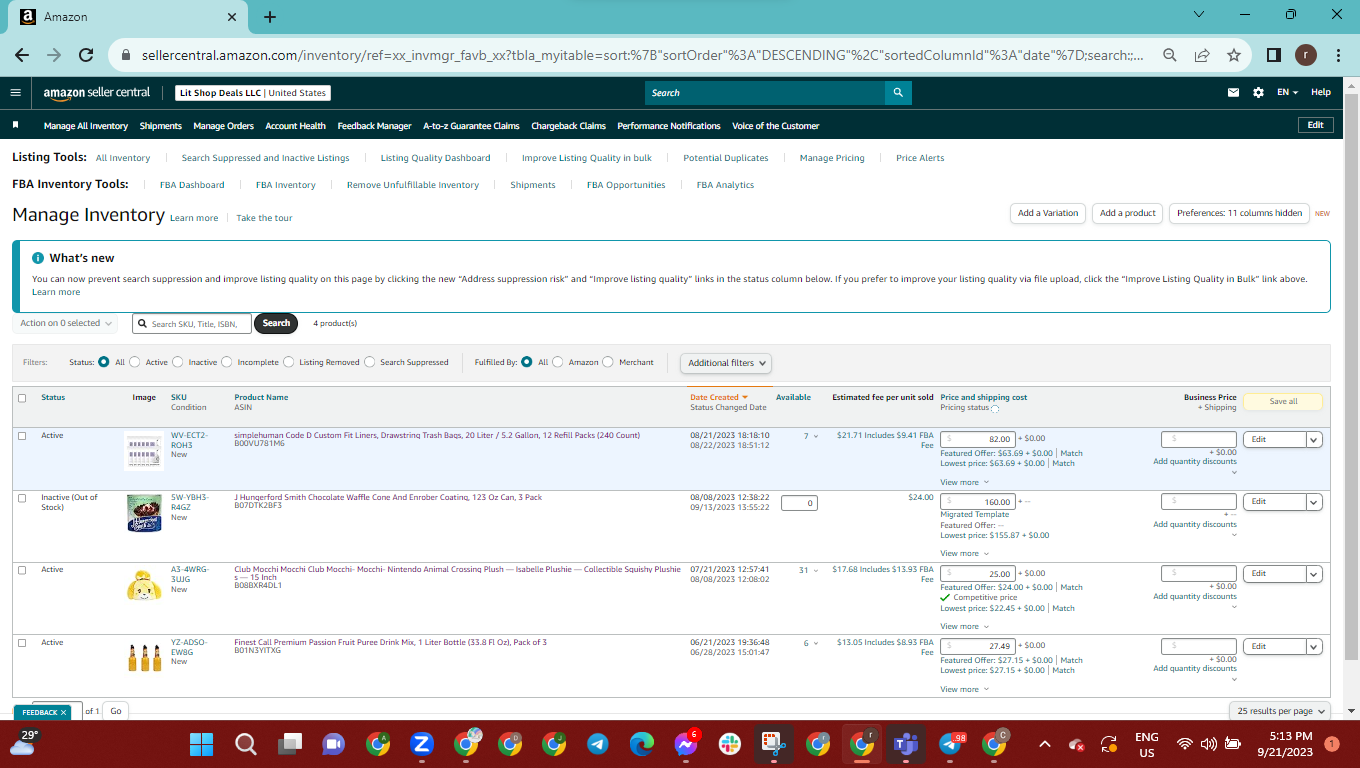Click the magnifier button of the top search

(898, 93)
